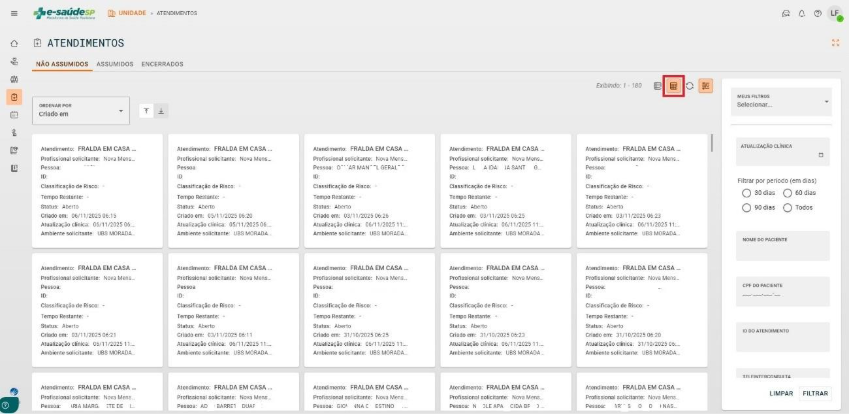Screen dimensions: 849x414
Task: Open the card created 03/11/2025 06:23
Action: pyautogui.click(x=642, y=191)
